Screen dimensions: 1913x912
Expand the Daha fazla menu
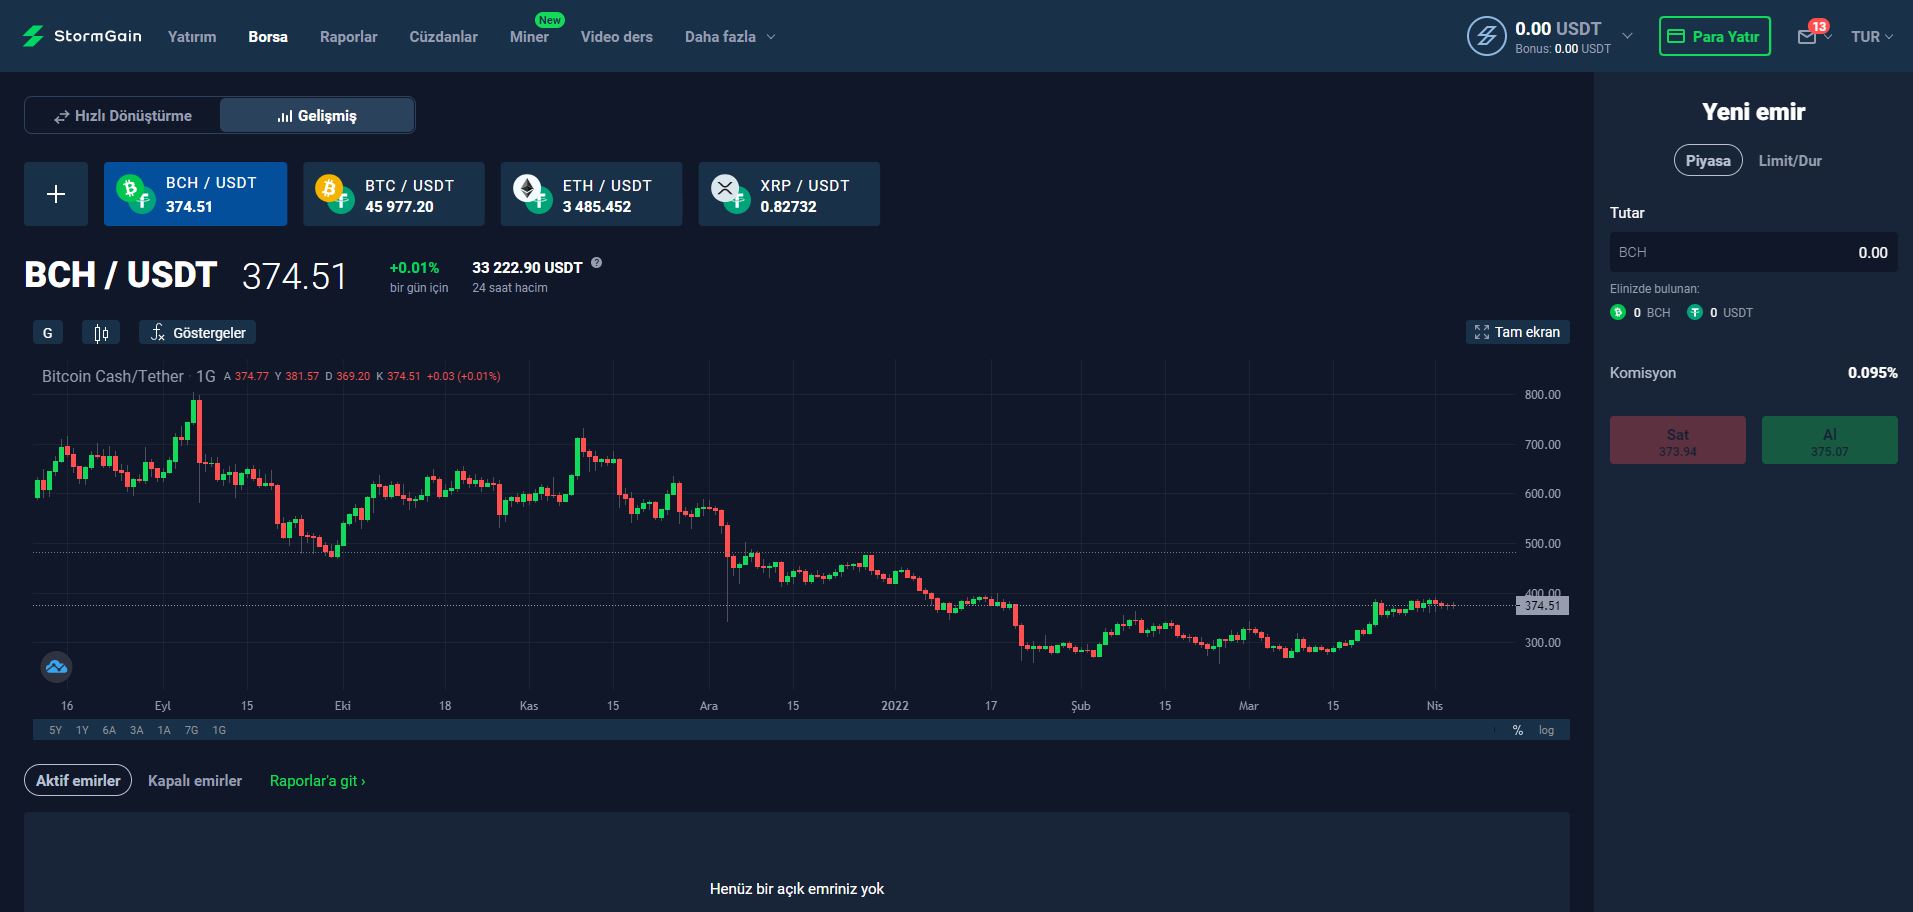(x=730, y=37)
